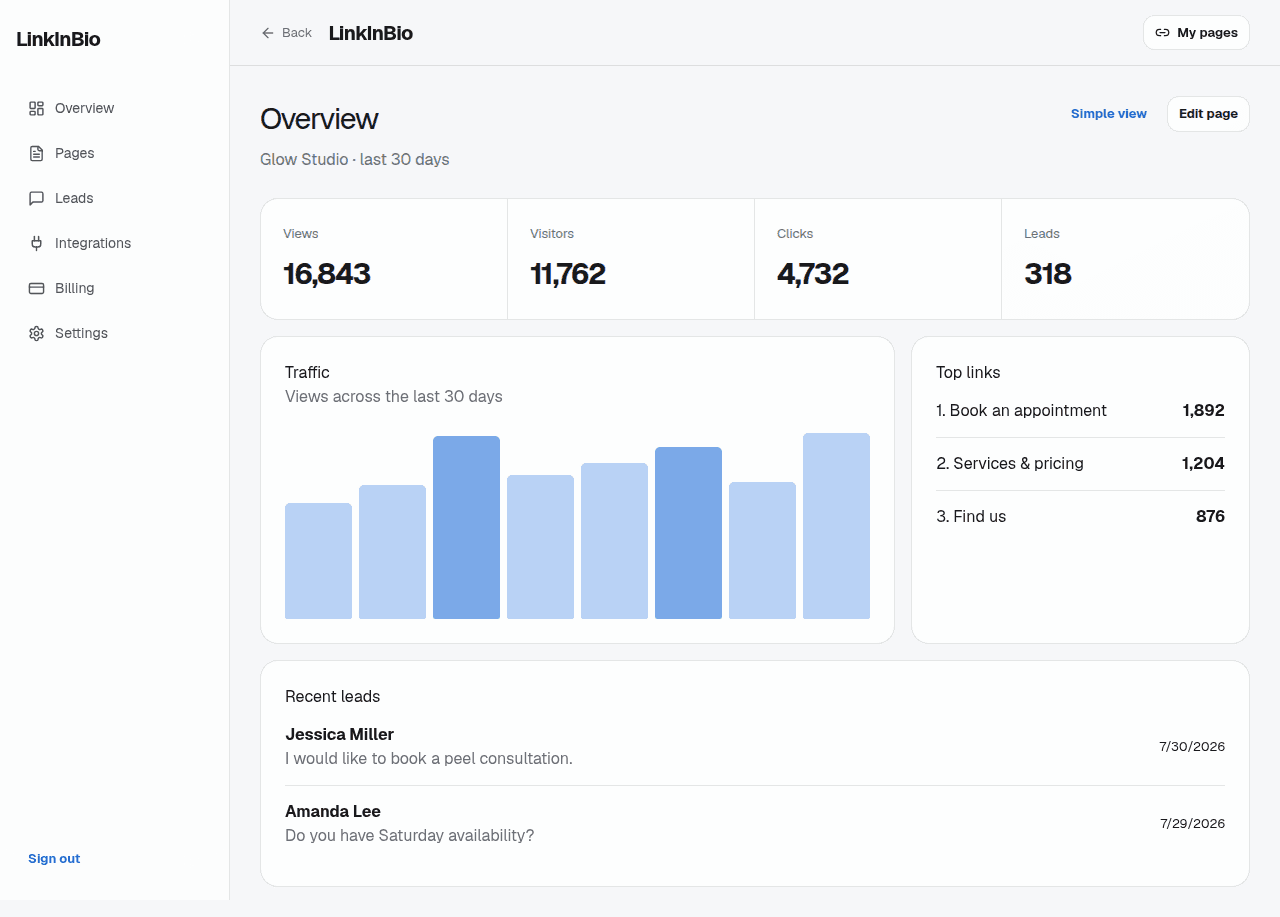Viewport: 1280px width, 917px height.
Task: Click the 7/29/2026 lead date
Action: pyautogui.click(x=1192, y=824)
